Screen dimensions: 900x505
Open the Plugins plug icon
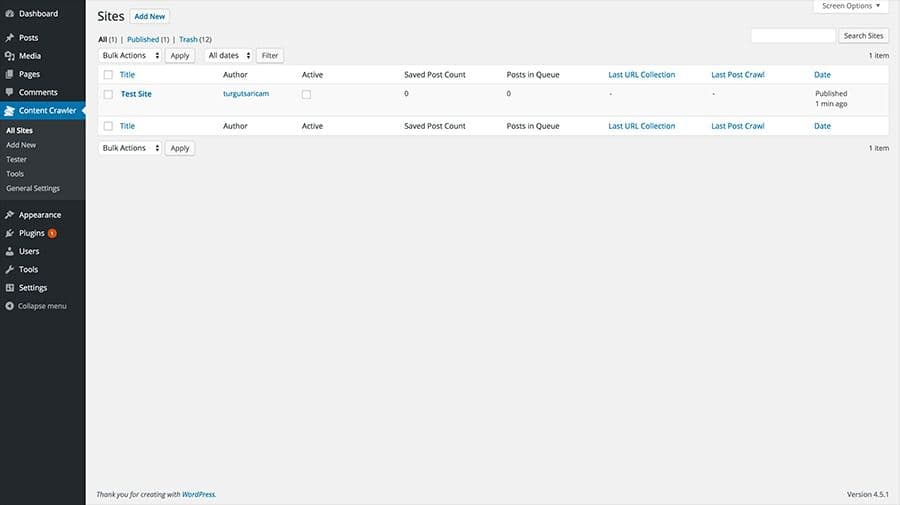point(10,233)
